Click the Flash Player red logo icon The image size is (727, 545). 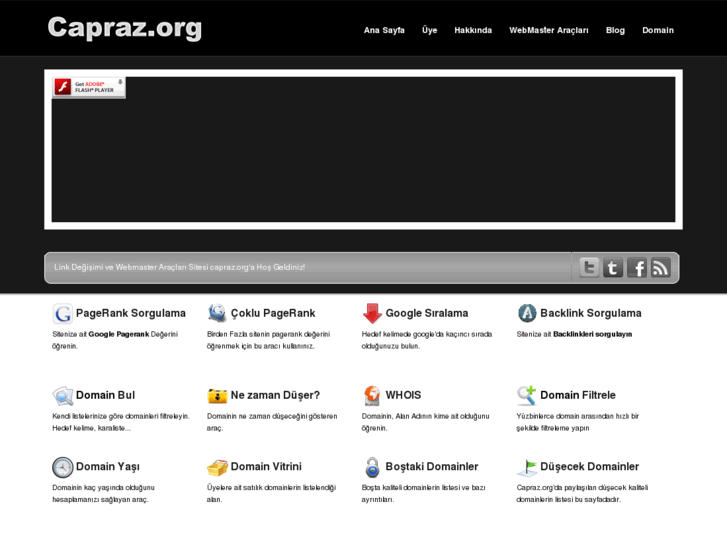[63, 87]
